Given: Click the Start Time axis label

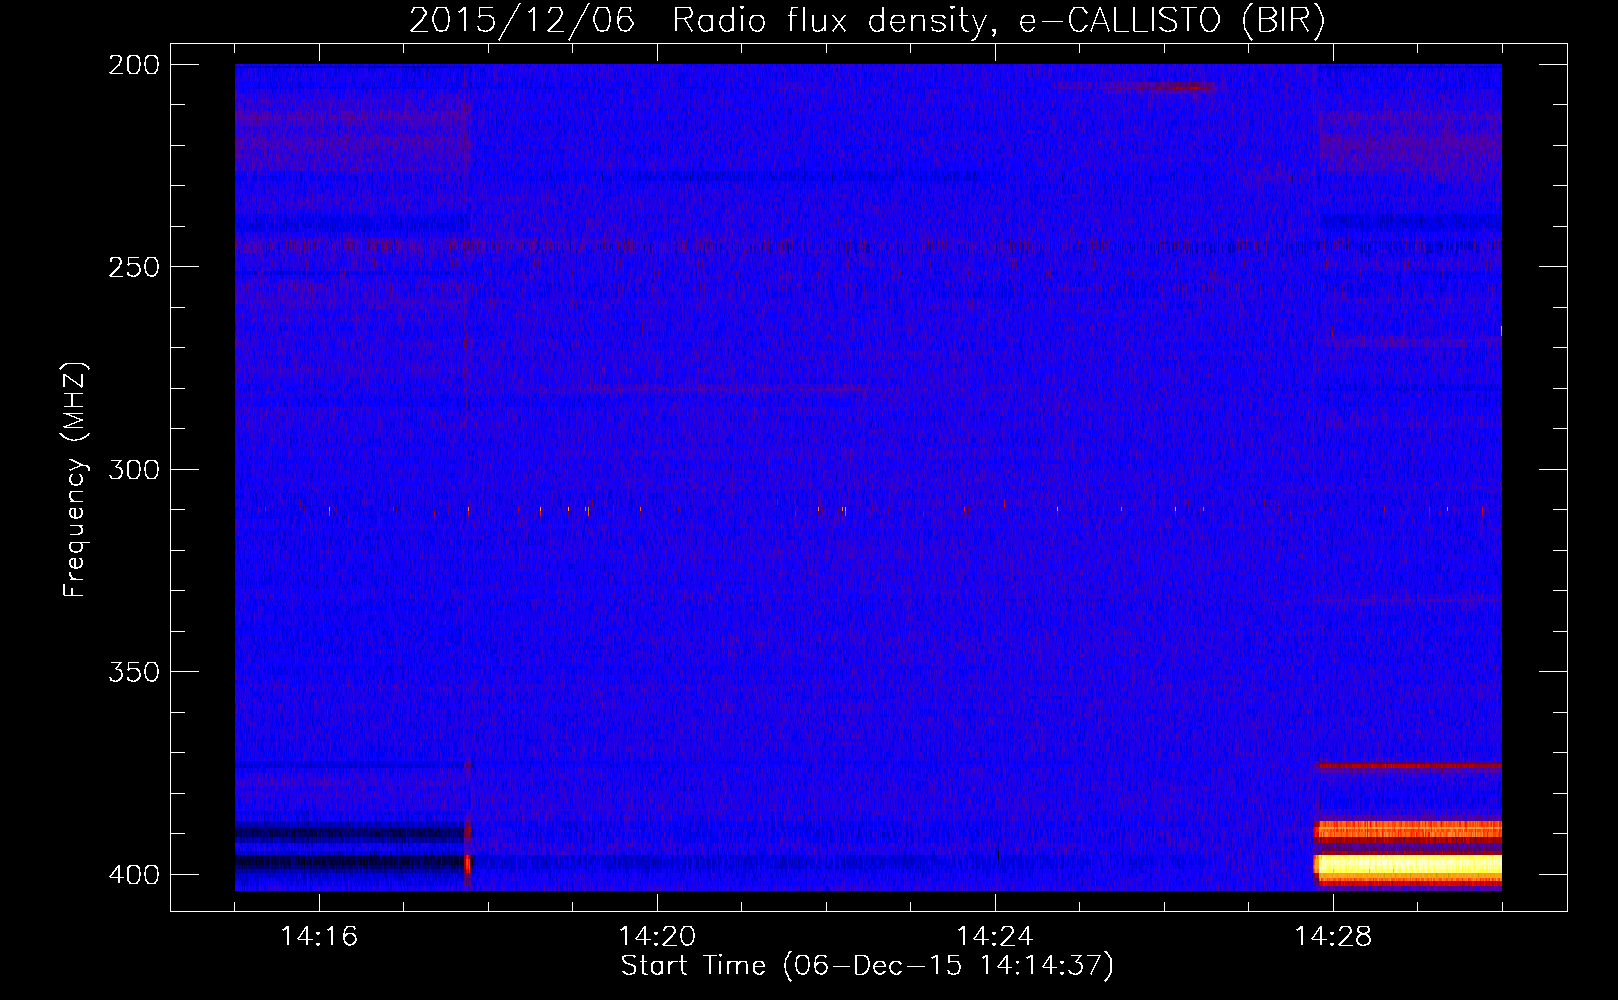Looking at the screenshot, I should (x=867, y=966).
